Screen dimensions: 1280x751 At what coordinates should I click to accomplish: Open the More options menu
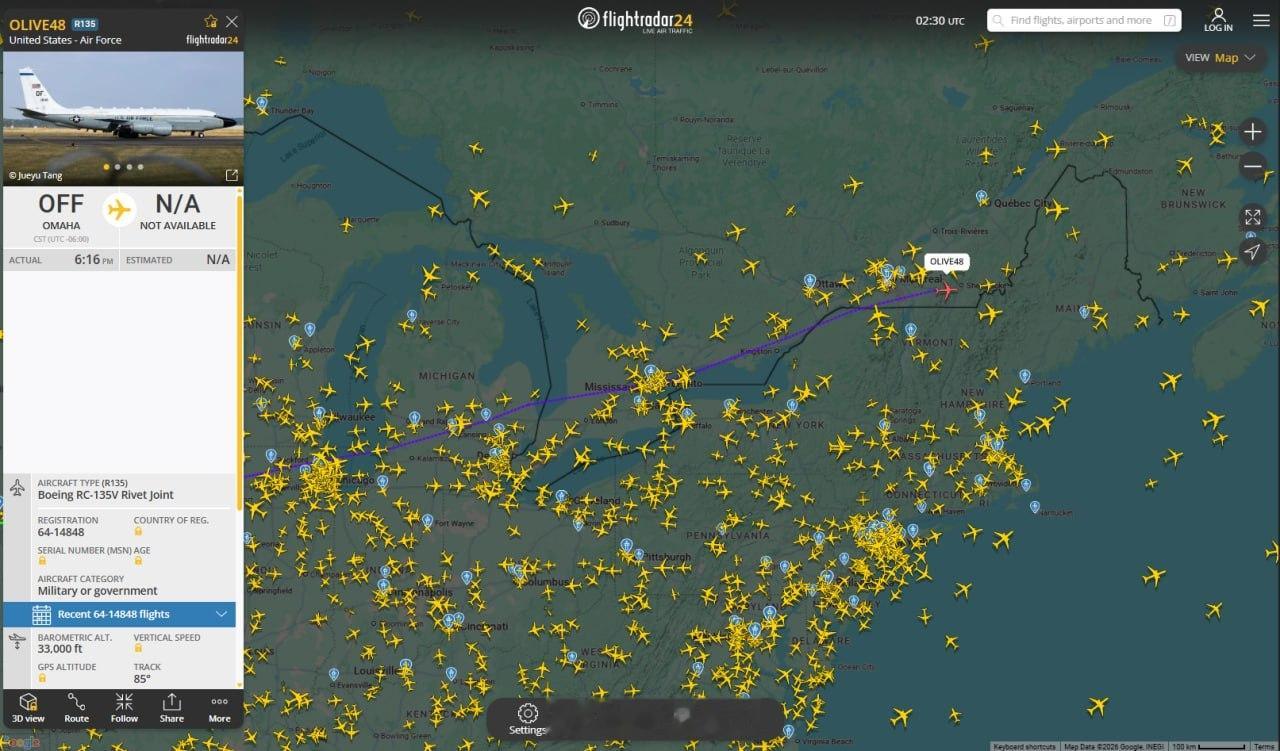coord(220,707)
